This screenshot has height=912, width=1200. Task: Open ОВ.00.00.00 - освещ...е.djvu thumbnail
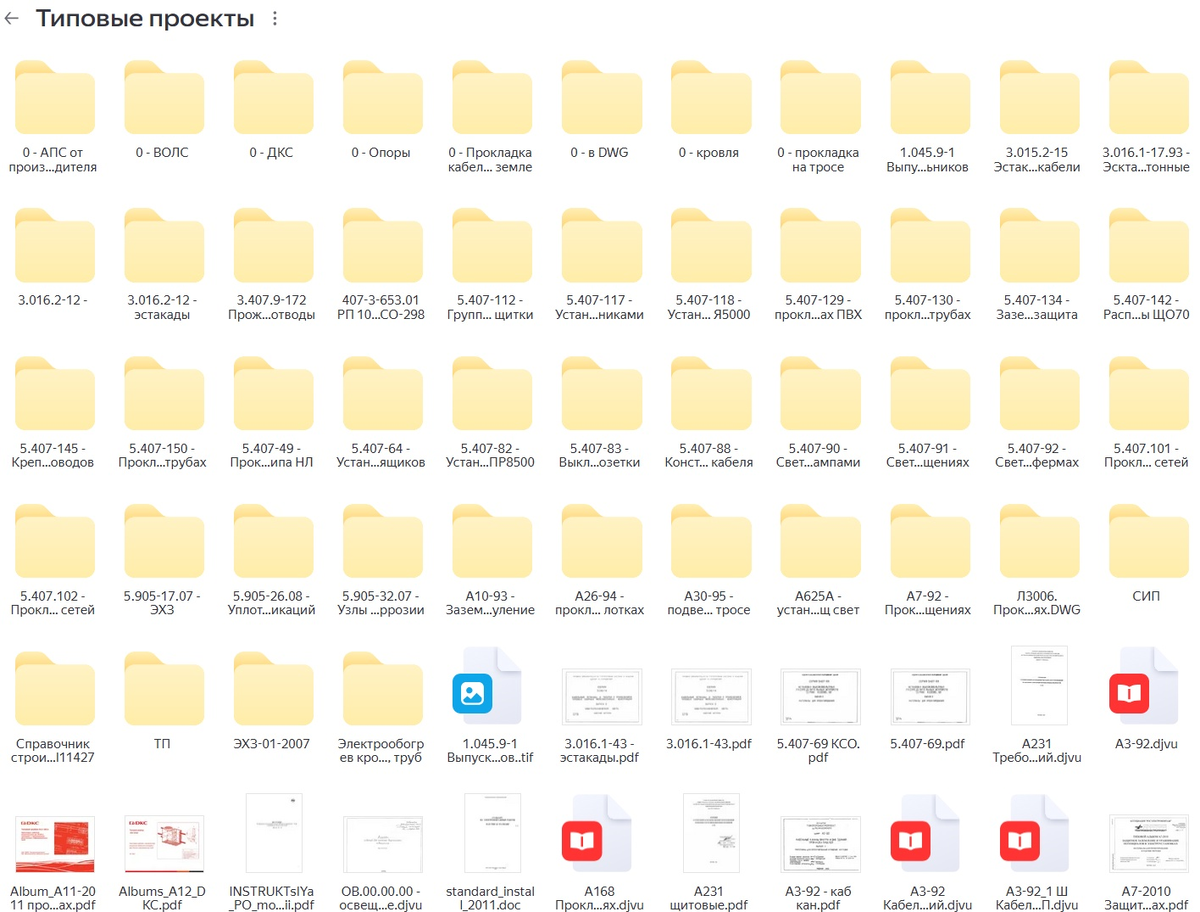[x=383, y=844]
